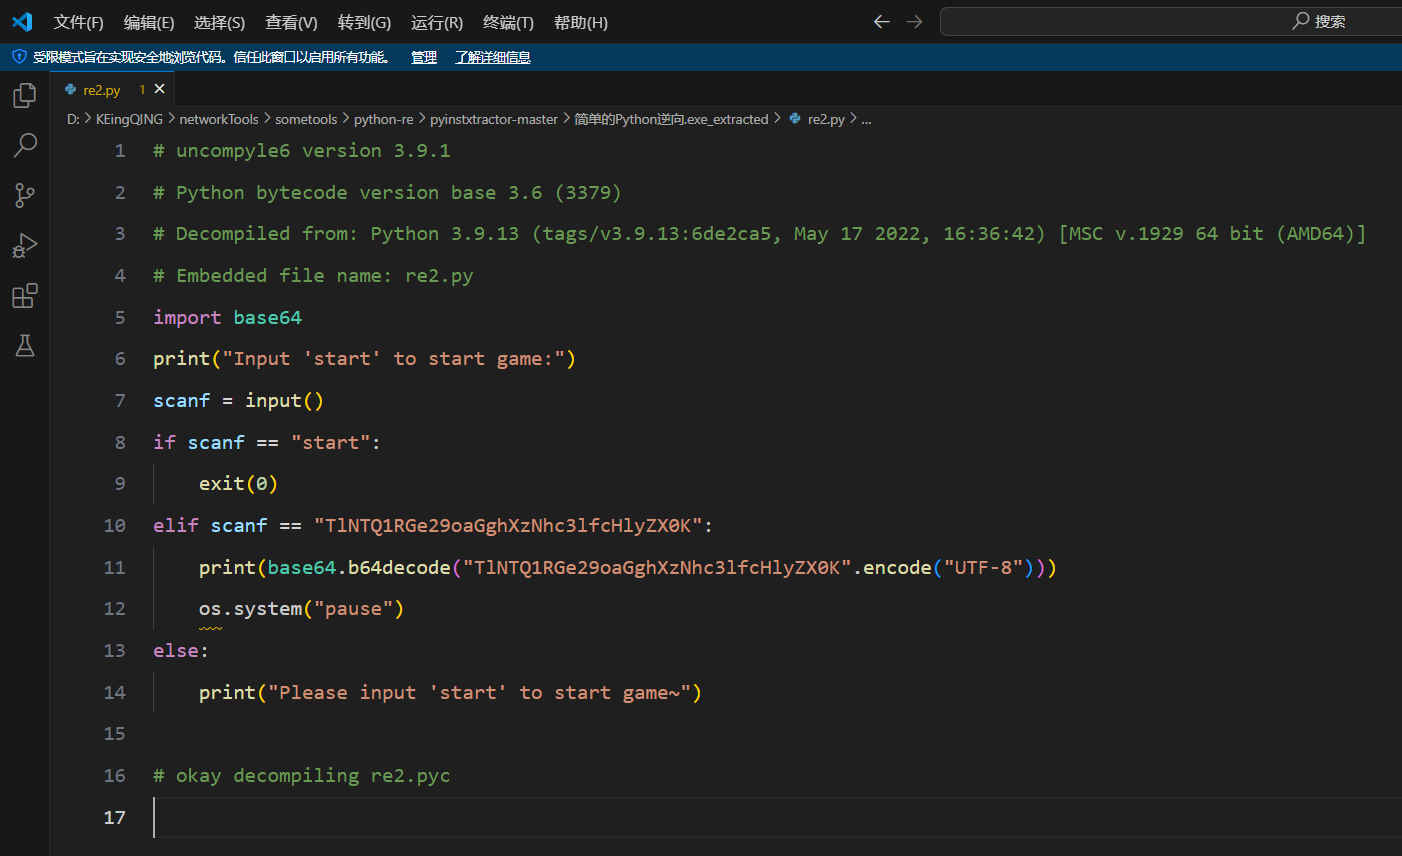Click the 'else:' keyword on line 13
The width and height of the screenshot is (1402, 856).
click(181, 650)
